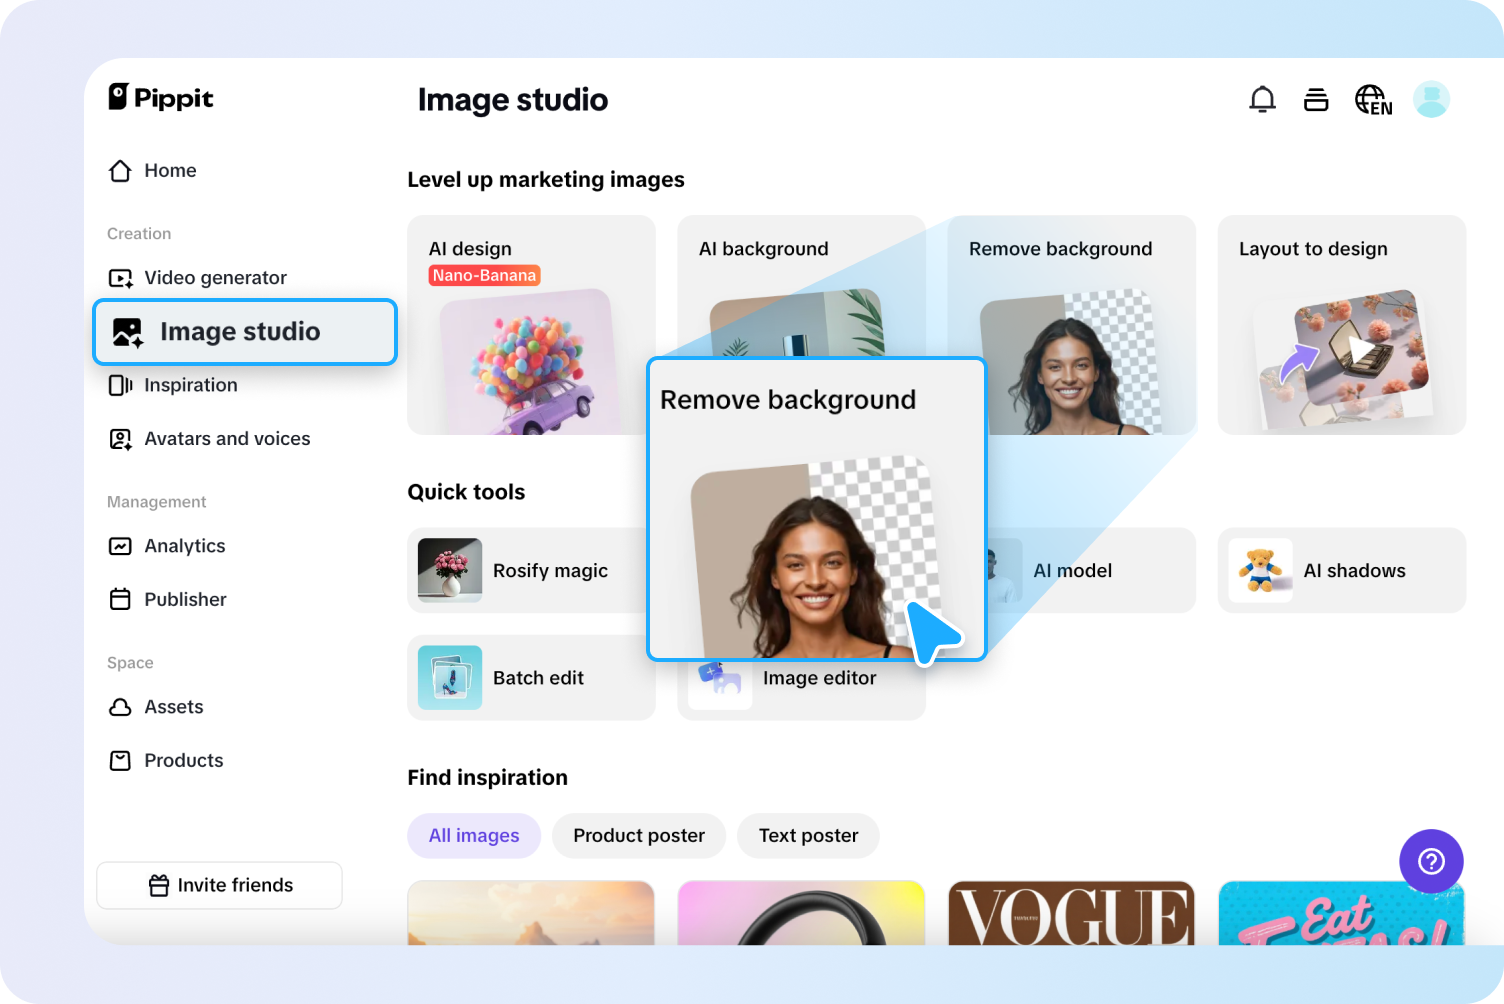
Task: Open the help menu via question mark button
Action: (1431, 861)
